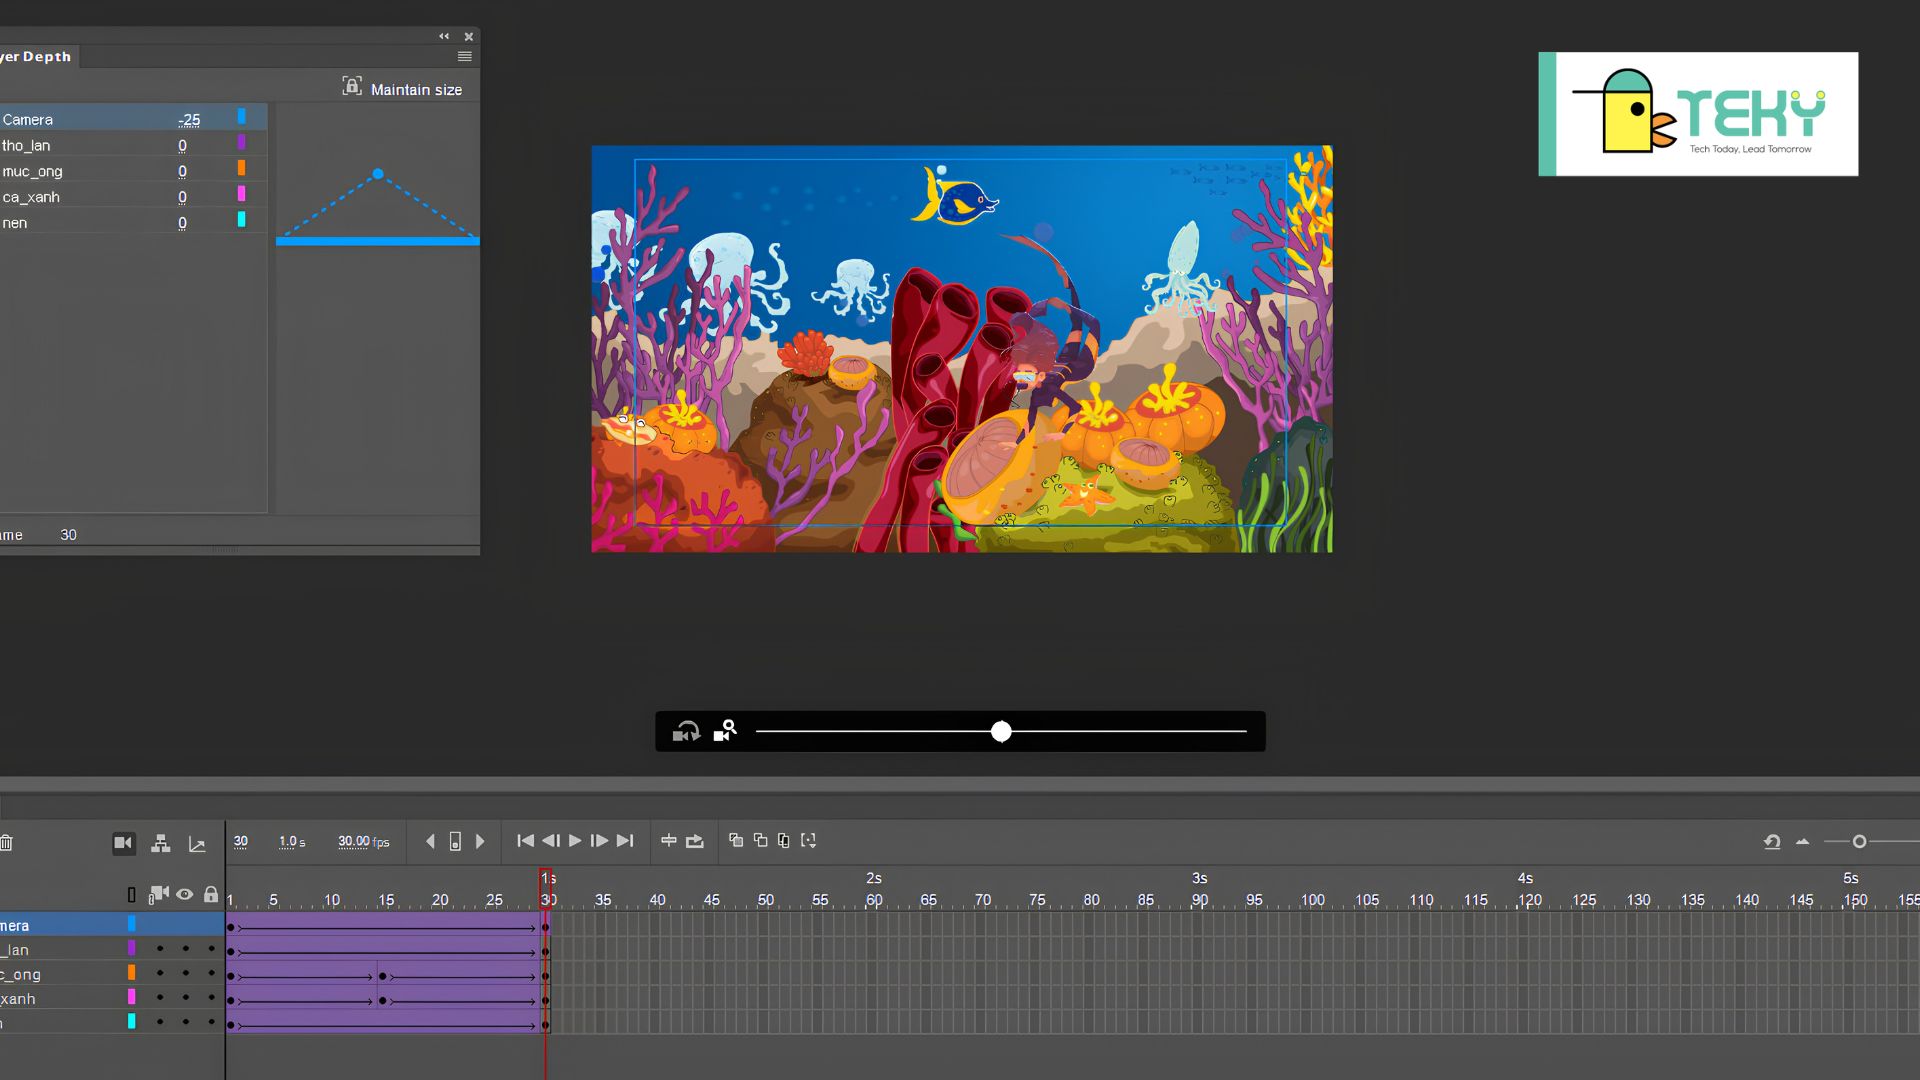Click the camera control slider knob

(1001, 732)
